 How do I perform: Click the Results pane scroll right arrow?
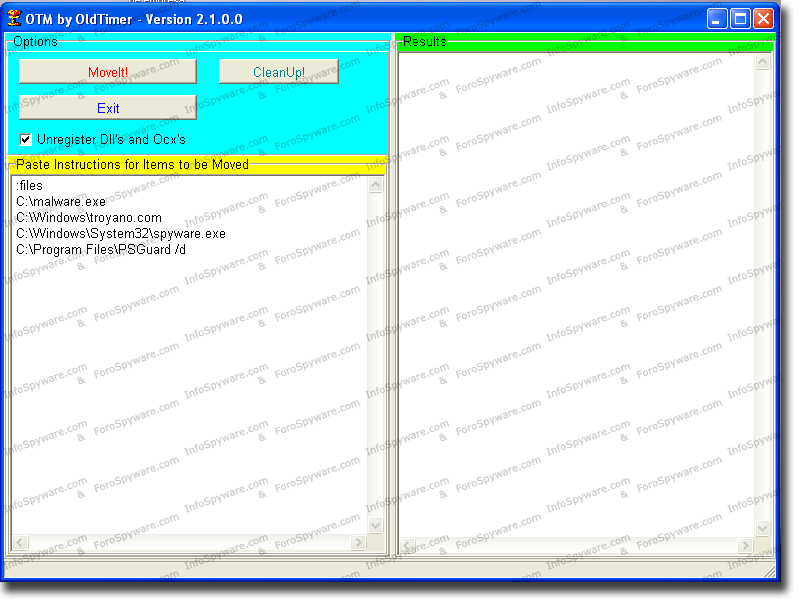click(745, 545)
